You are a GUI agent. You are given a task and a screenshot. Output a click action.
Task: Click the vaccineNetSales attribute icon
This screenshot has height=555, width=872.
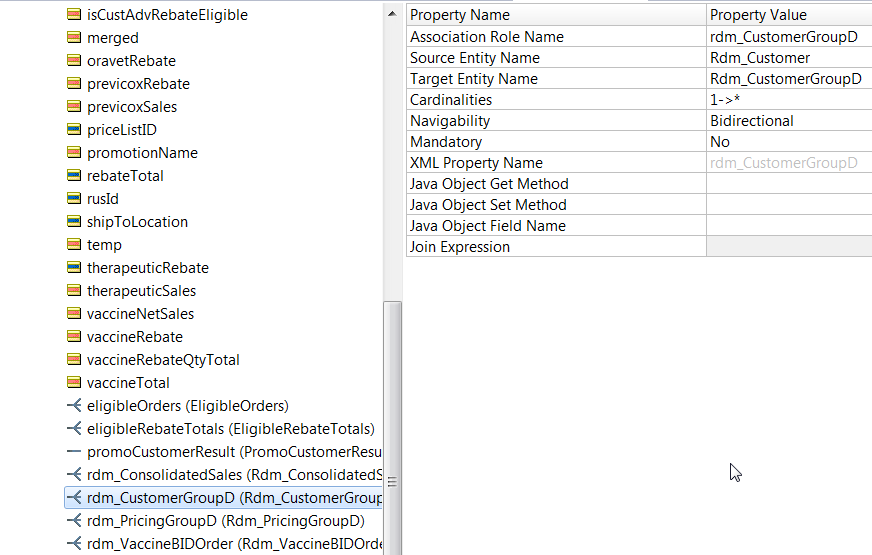point(73,314)
